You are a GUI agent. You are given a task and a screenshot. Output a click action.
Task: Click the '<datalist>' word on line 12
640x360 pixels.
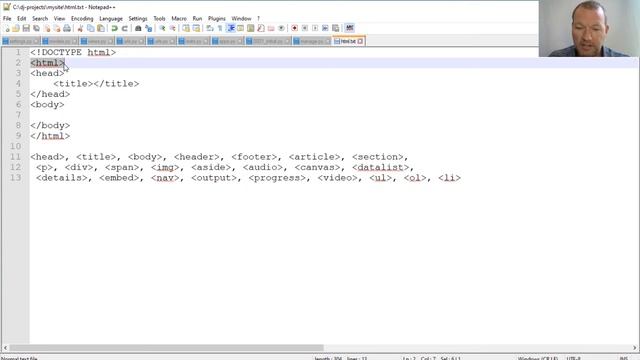[x=380, y=167]
